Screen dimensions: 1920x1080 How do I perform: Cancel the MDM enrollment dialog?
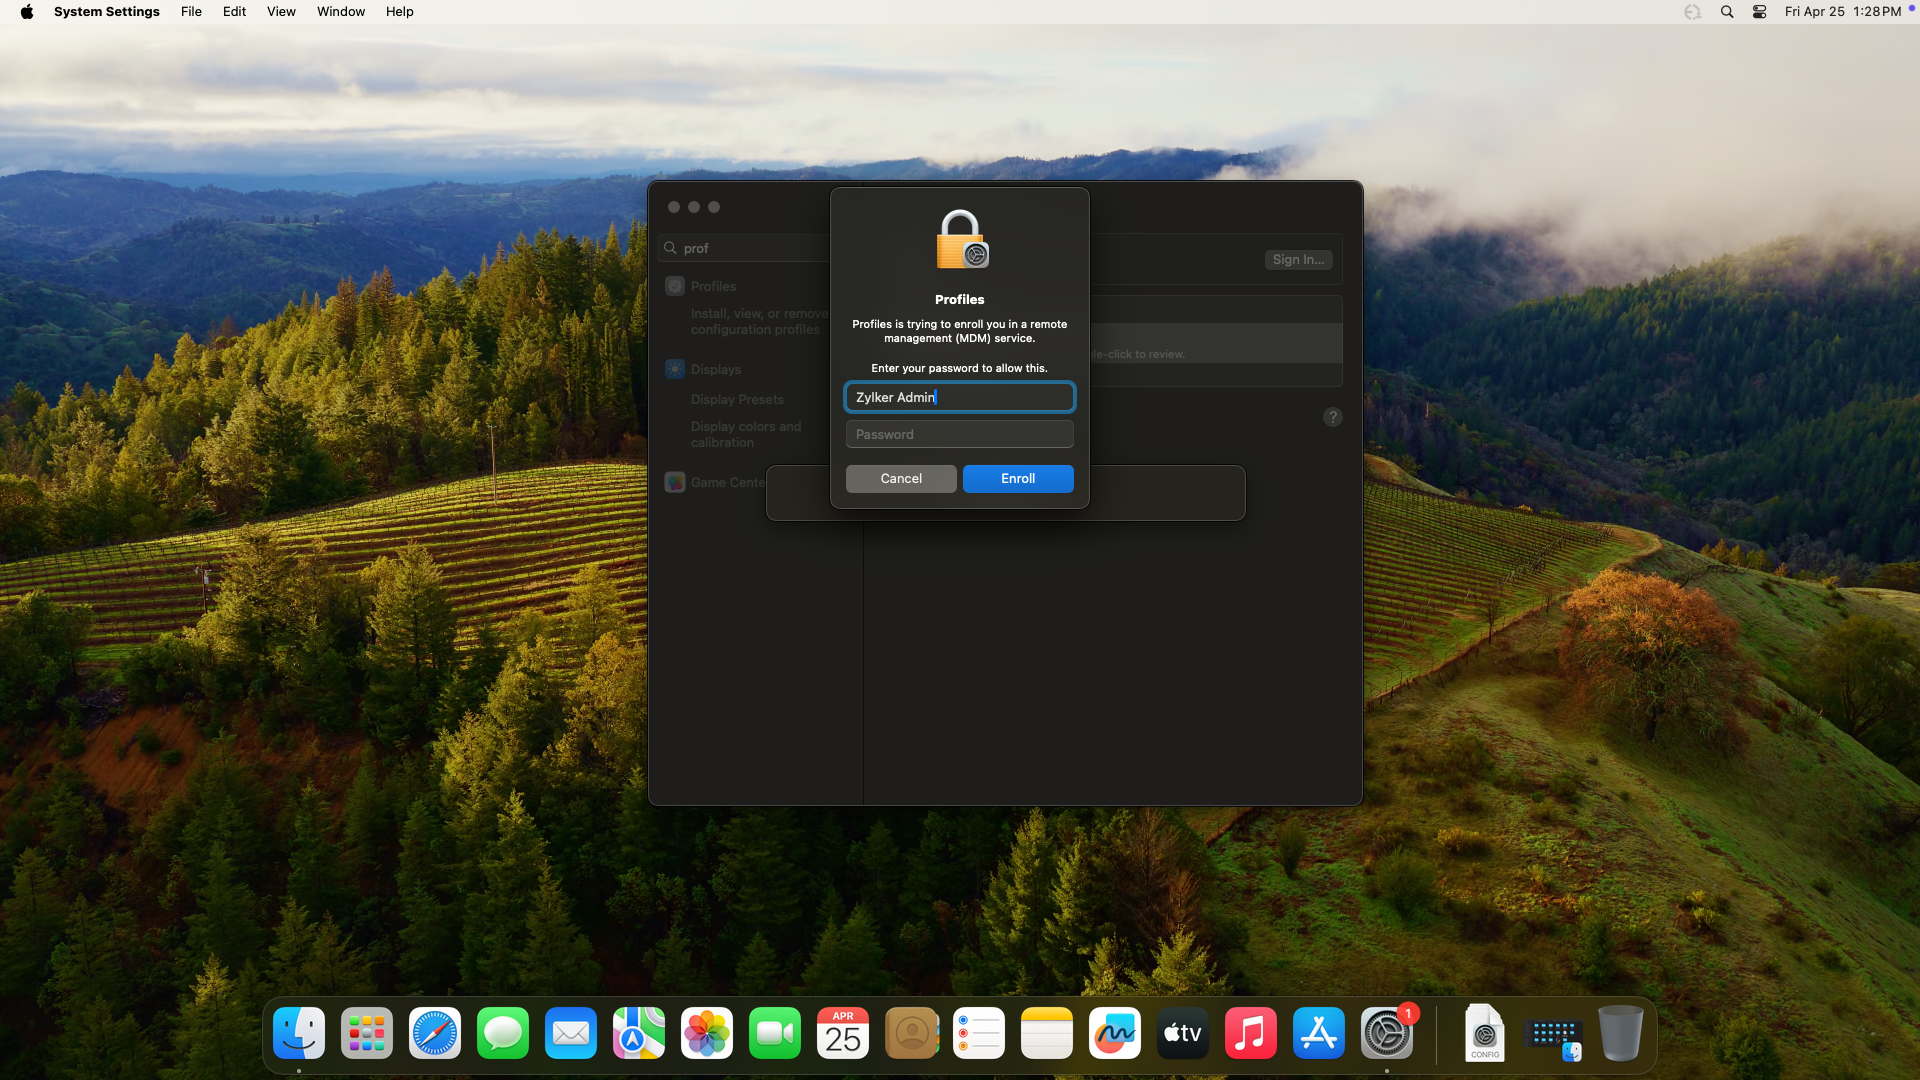point(900,479)
